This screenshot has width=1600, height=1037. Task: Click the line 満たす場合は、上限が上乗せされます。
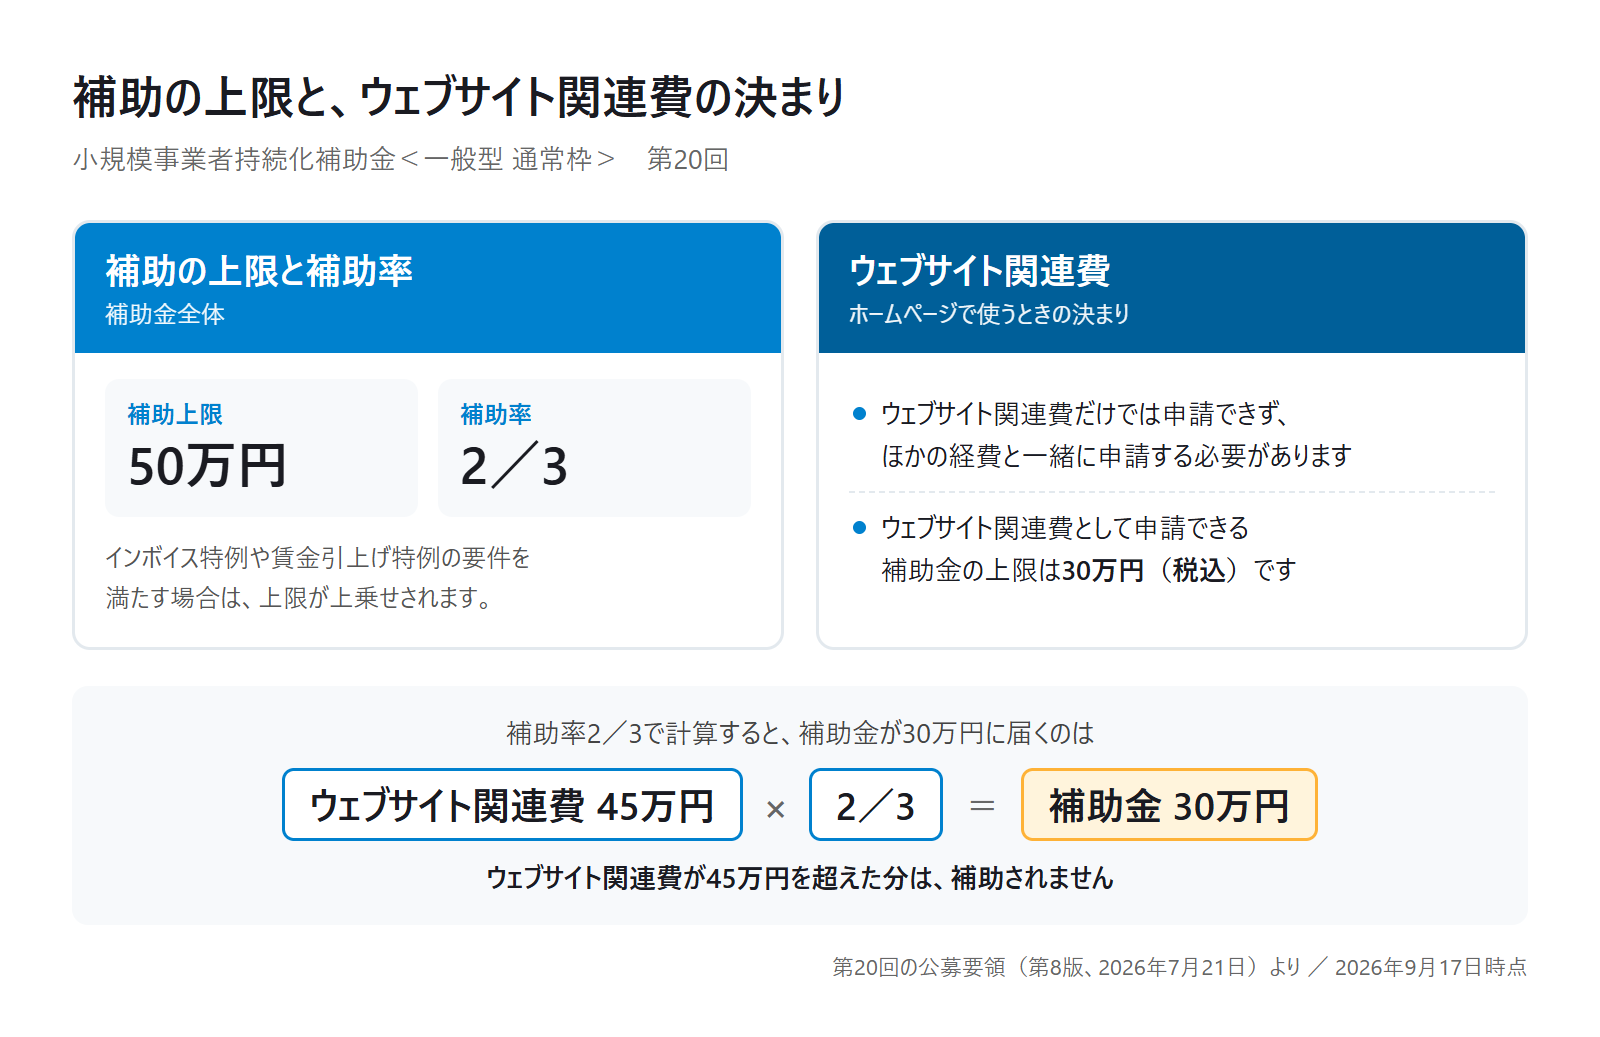(299, 598)
